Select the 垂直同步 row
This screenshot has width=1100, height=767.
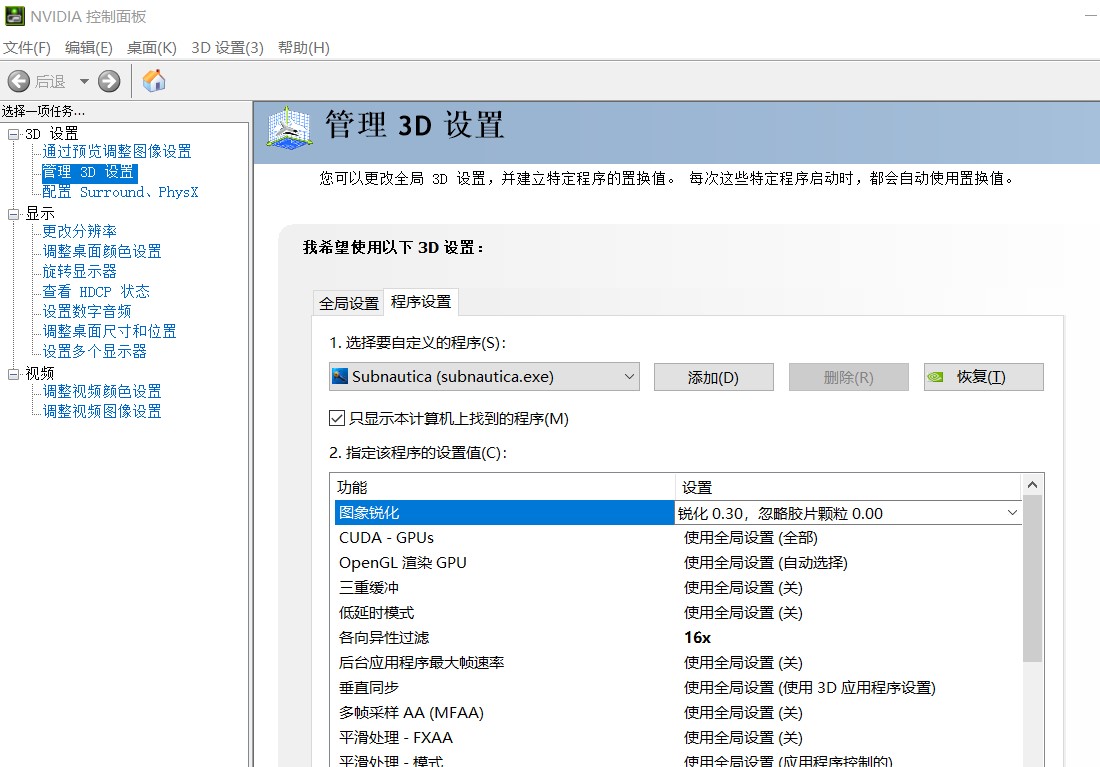[x=678, y=688]
